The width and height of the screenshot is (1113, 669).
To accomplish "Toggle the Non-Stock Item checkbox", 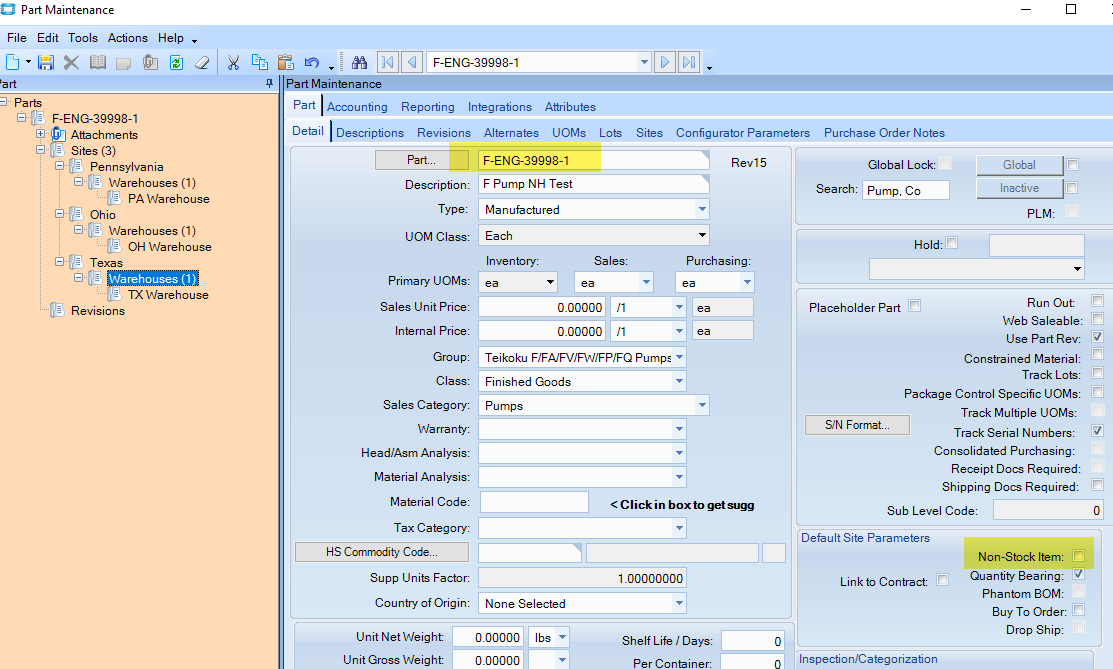I will 1079,555.
